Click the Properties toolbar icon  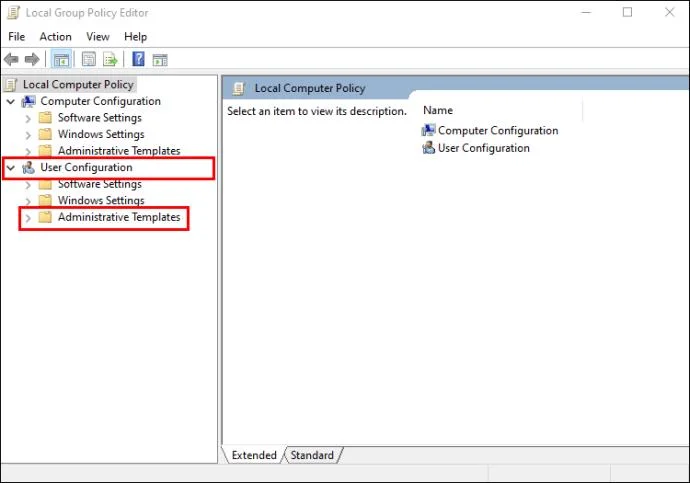pos(88,59)
